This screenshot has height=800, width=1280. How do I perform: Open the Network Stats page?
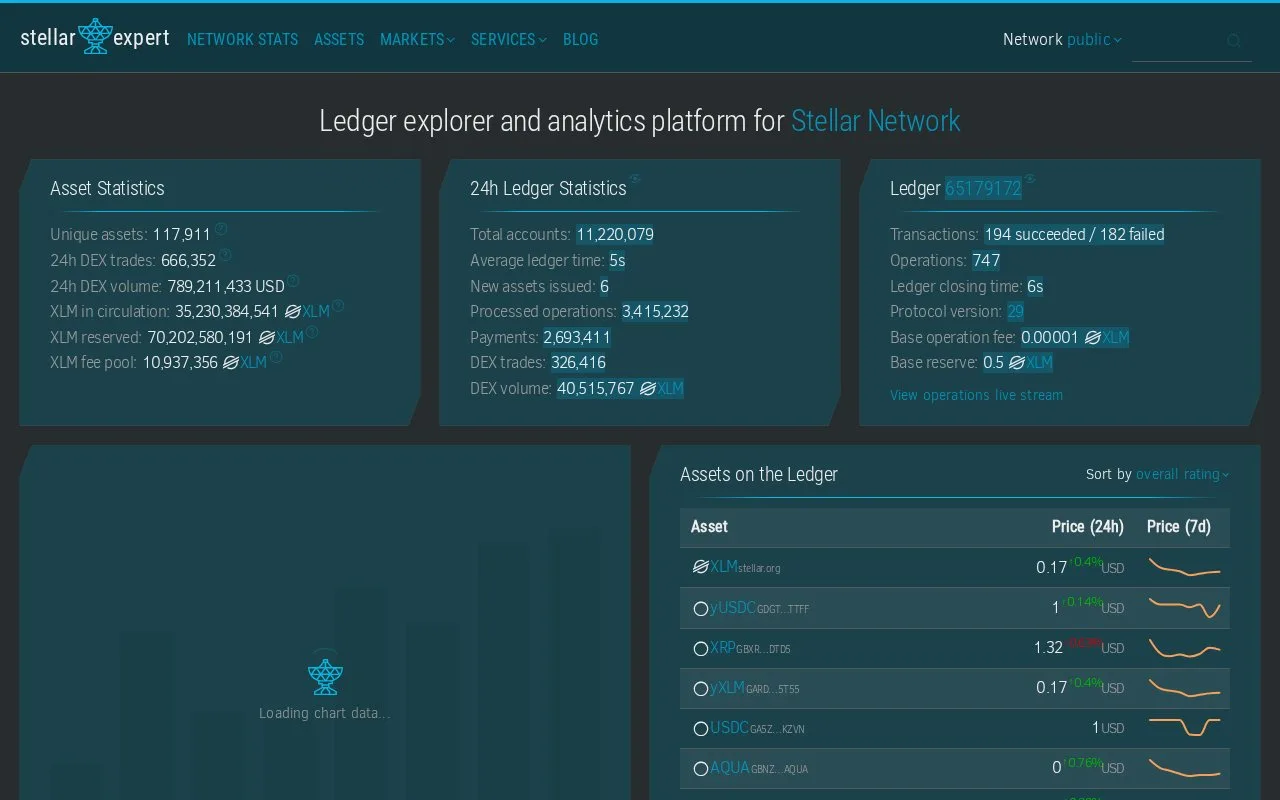coord(242,40)
